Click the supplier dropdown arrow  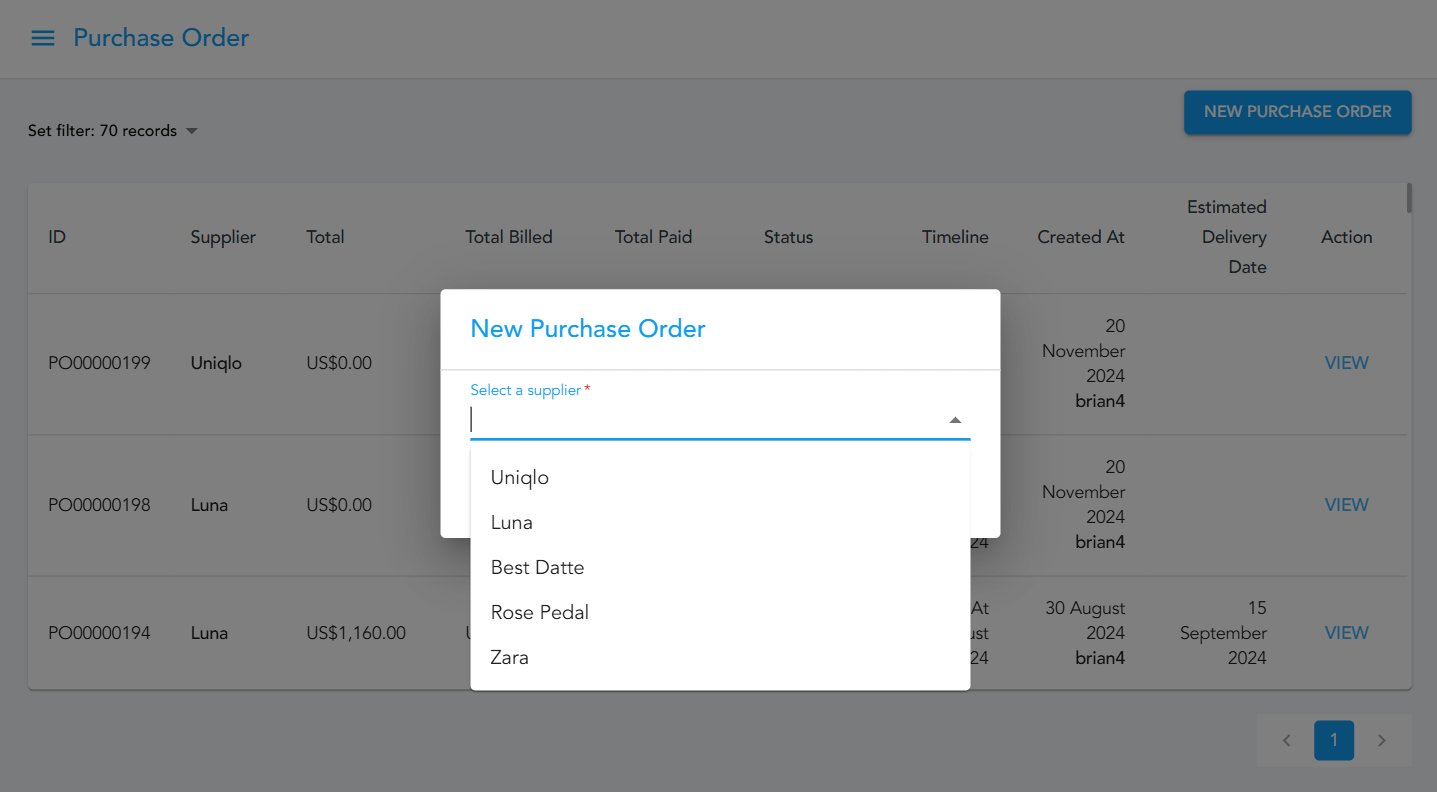point(955,420)
